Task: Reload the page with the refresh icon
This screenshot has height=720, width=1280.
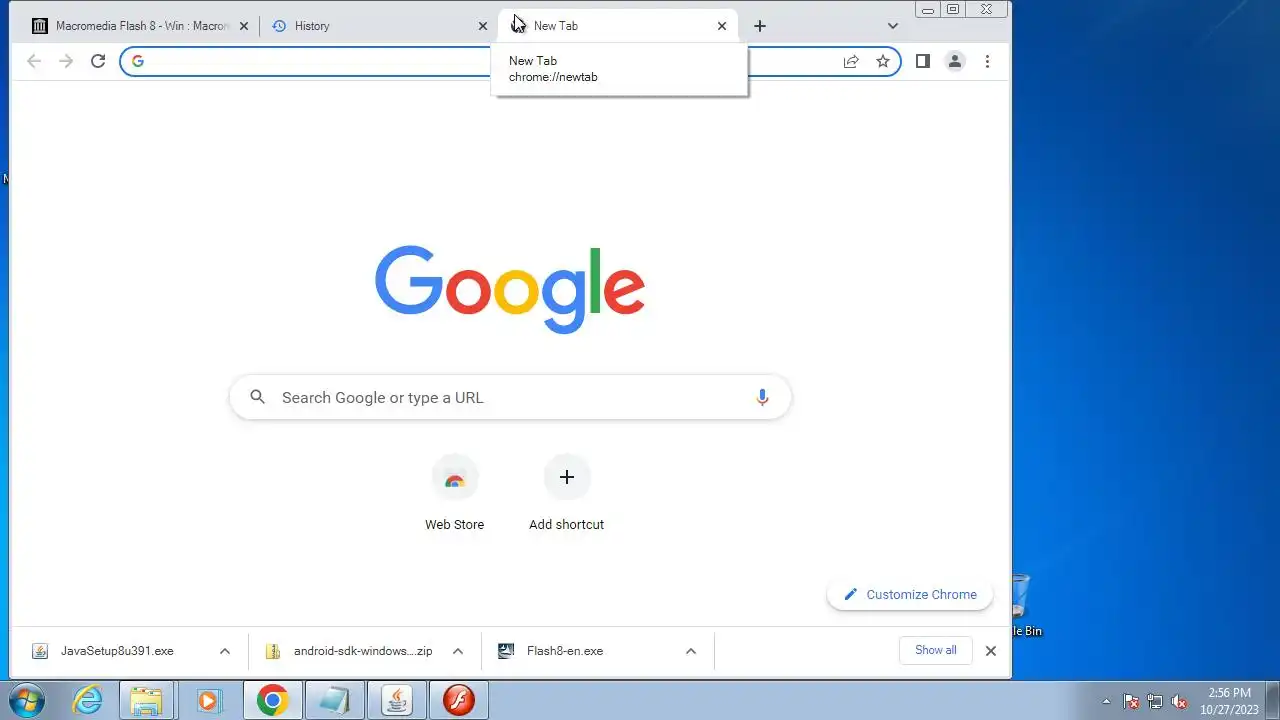Action: (x=98, y=61)
